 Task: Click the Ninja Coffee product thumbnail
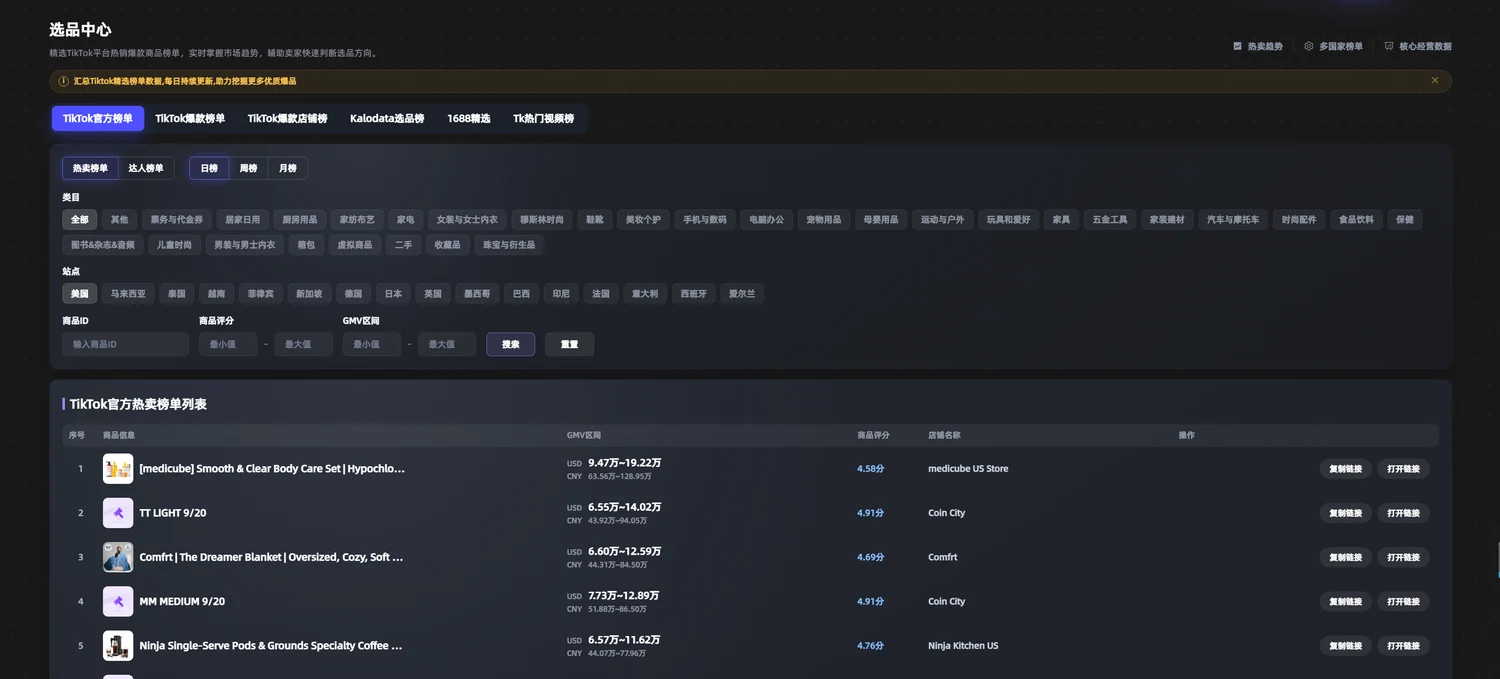(118, 645)
